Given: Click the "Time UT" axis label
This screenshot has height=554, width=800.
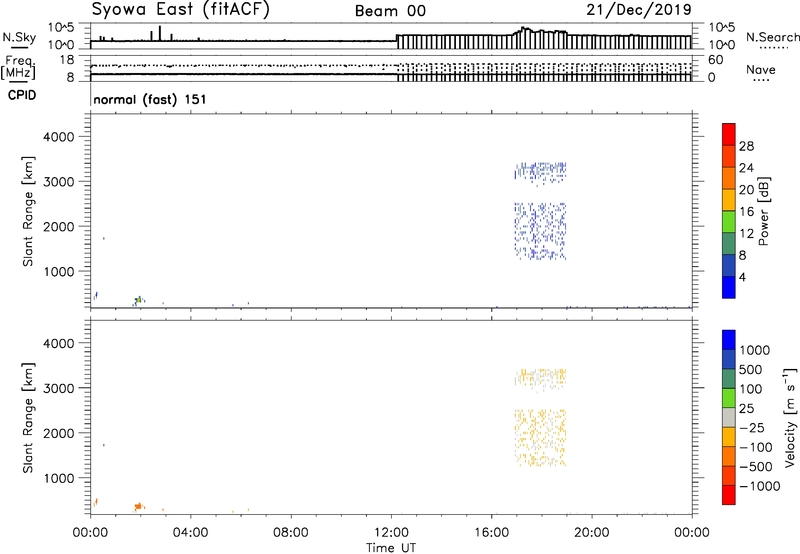Looking at the screenshot, I should click(x=391, y=548).
